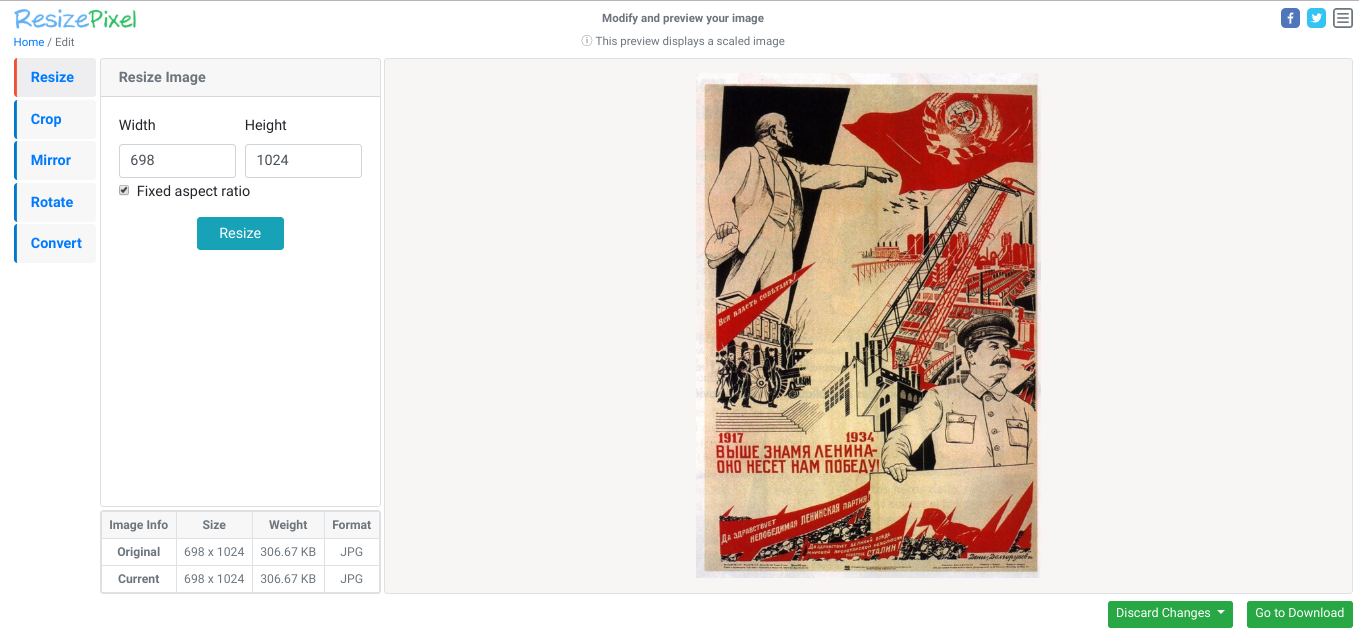Focus the Height input field
Viewport: 1359px width, 631px height.
pos(303,161)
